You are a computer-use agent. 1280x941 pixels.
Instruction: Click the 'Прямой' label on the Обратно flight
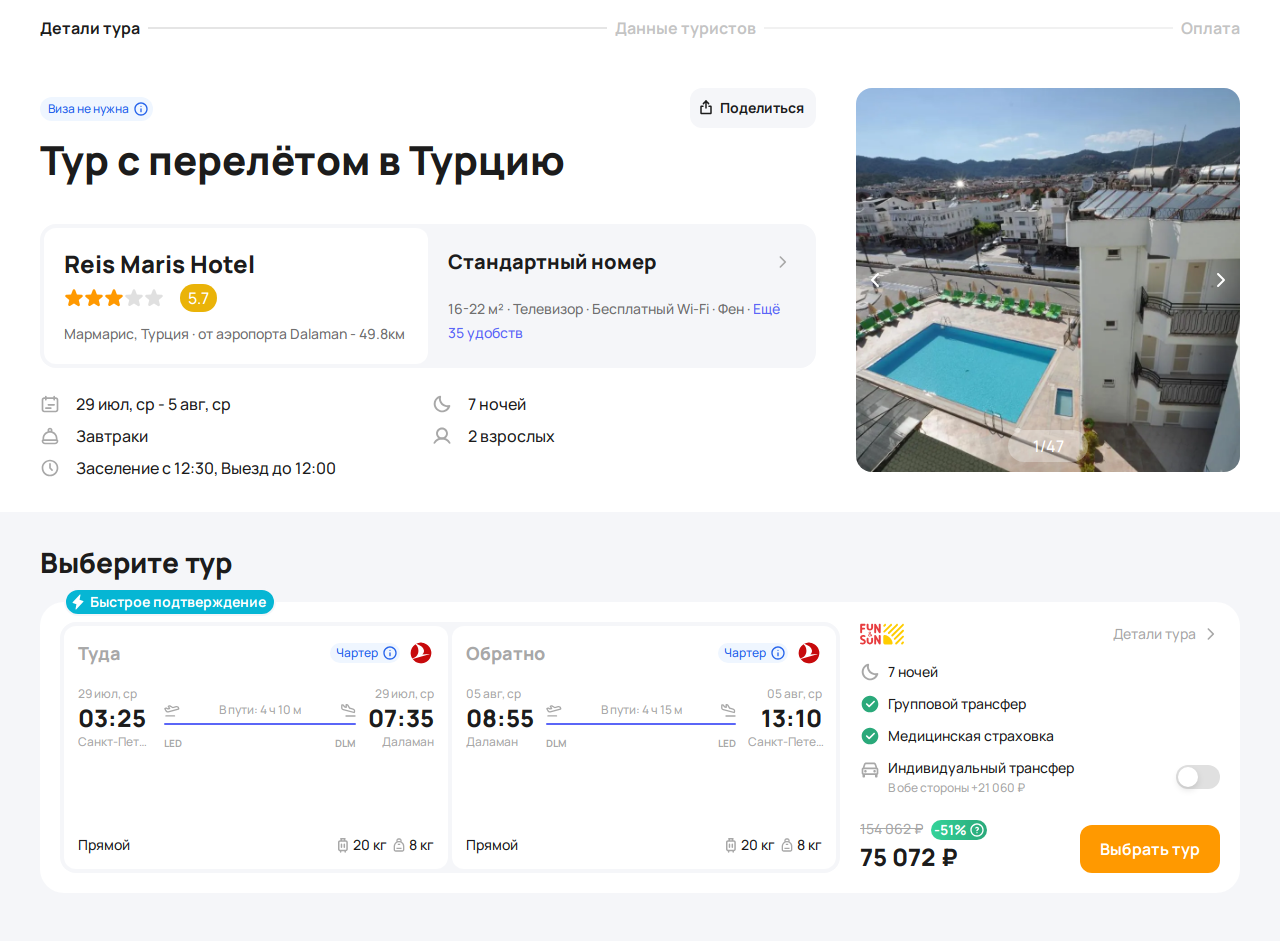(492, 845)
